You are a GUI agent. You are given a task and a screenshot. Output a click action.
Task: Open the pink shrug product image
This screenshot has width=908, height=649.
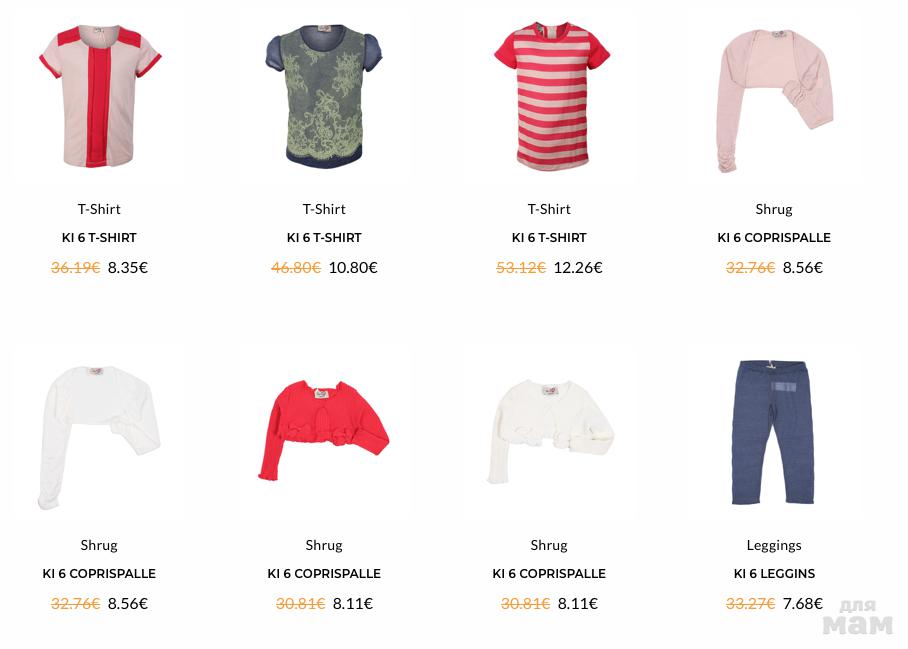click(775, 100)
